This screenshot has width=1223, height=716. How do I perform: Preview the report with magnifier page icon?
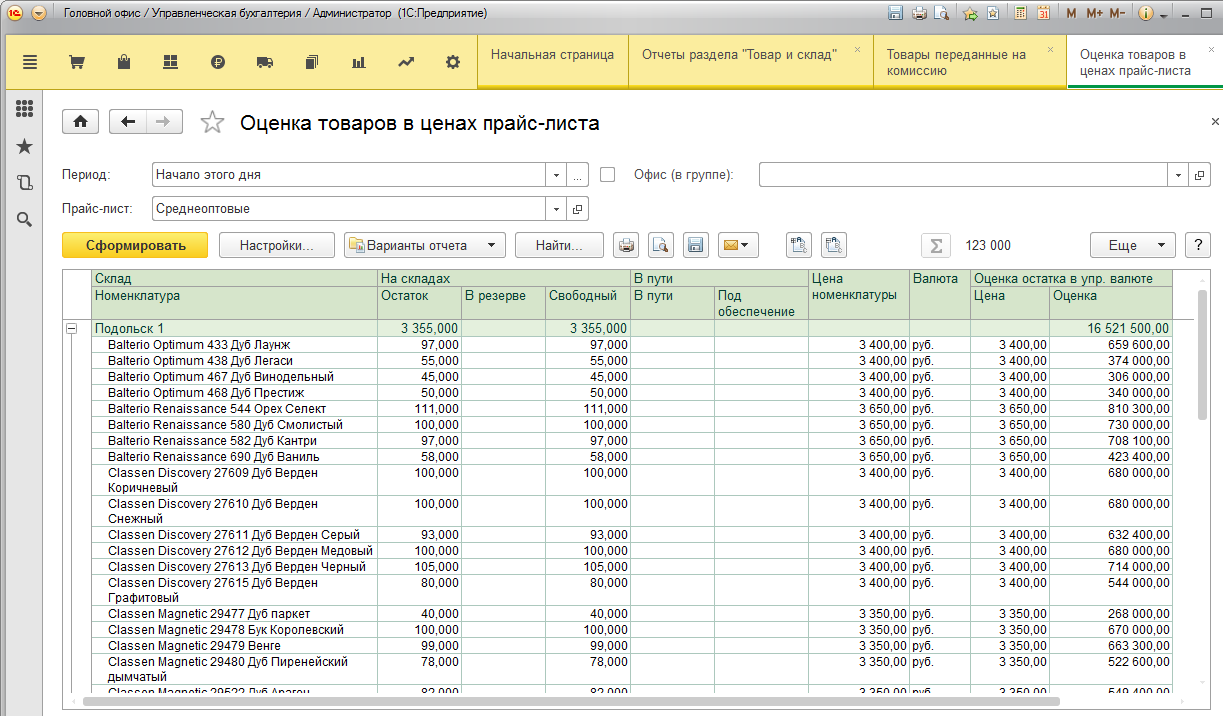click(x=660, y=245)
